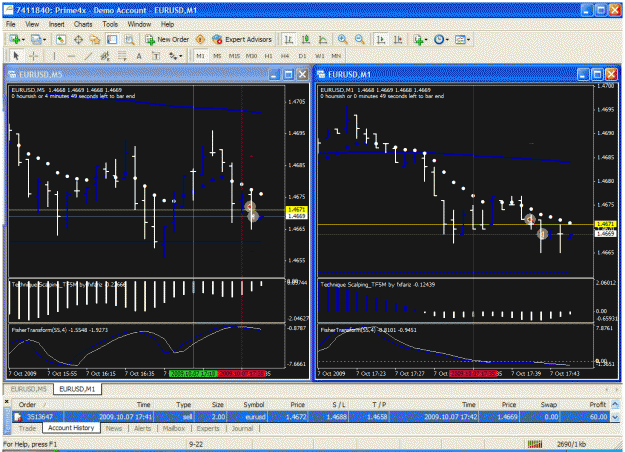This screenshot has height=452, width=625.
Task: Switch chart to H1 timeframe
Action: 268,56
